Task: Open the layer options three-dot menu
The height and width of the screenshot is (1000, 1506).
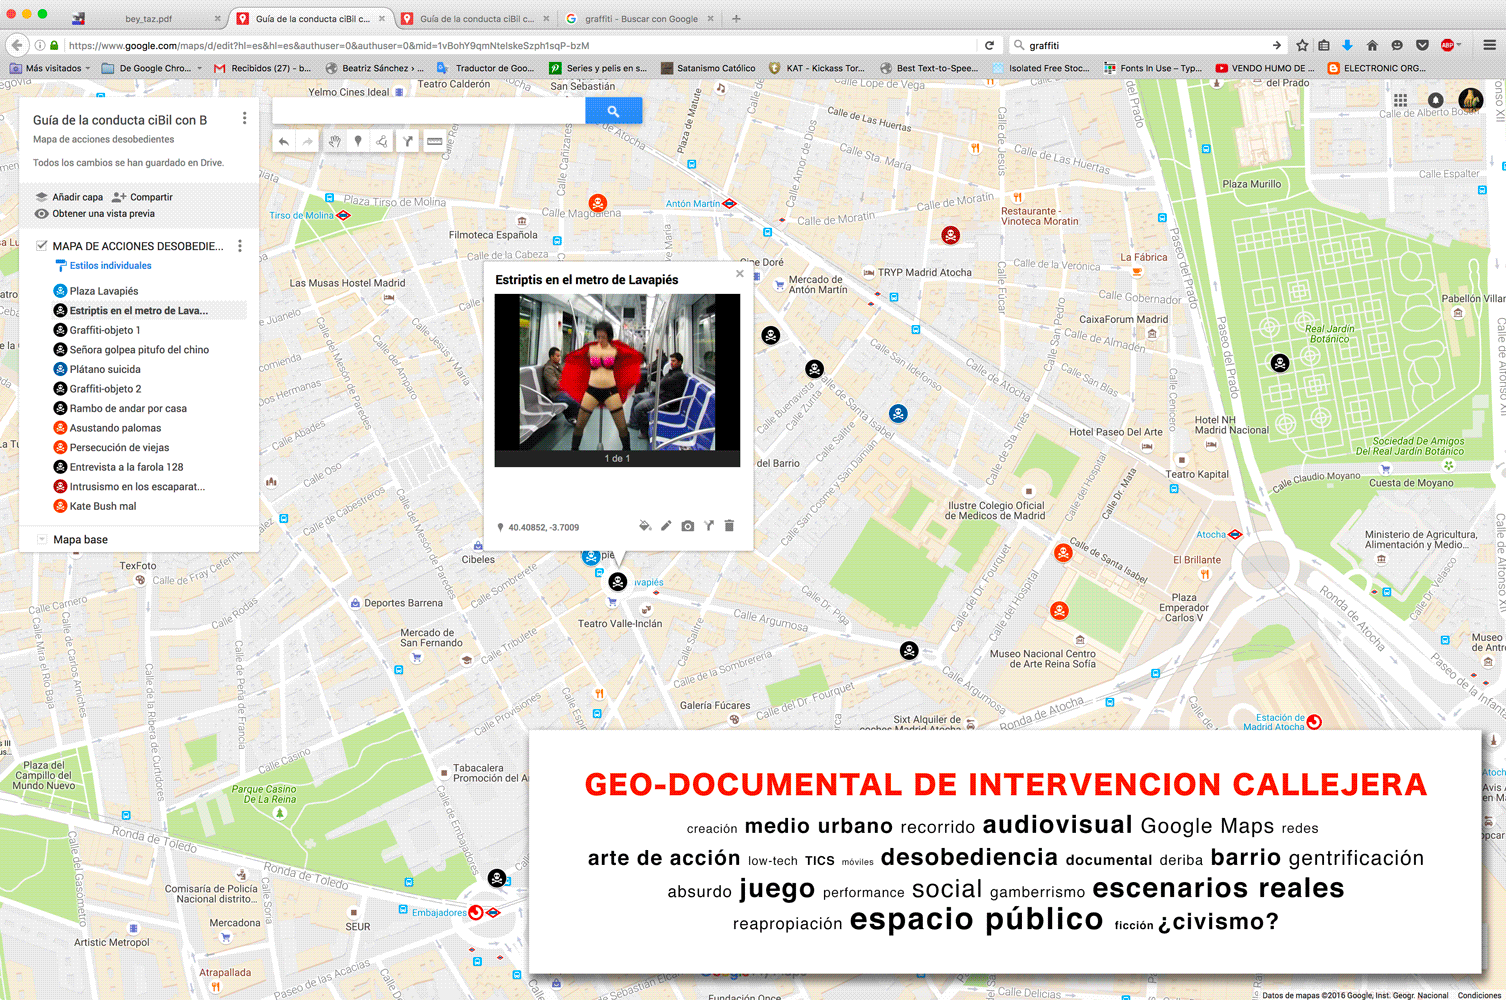Action: (x=240, y=246)
